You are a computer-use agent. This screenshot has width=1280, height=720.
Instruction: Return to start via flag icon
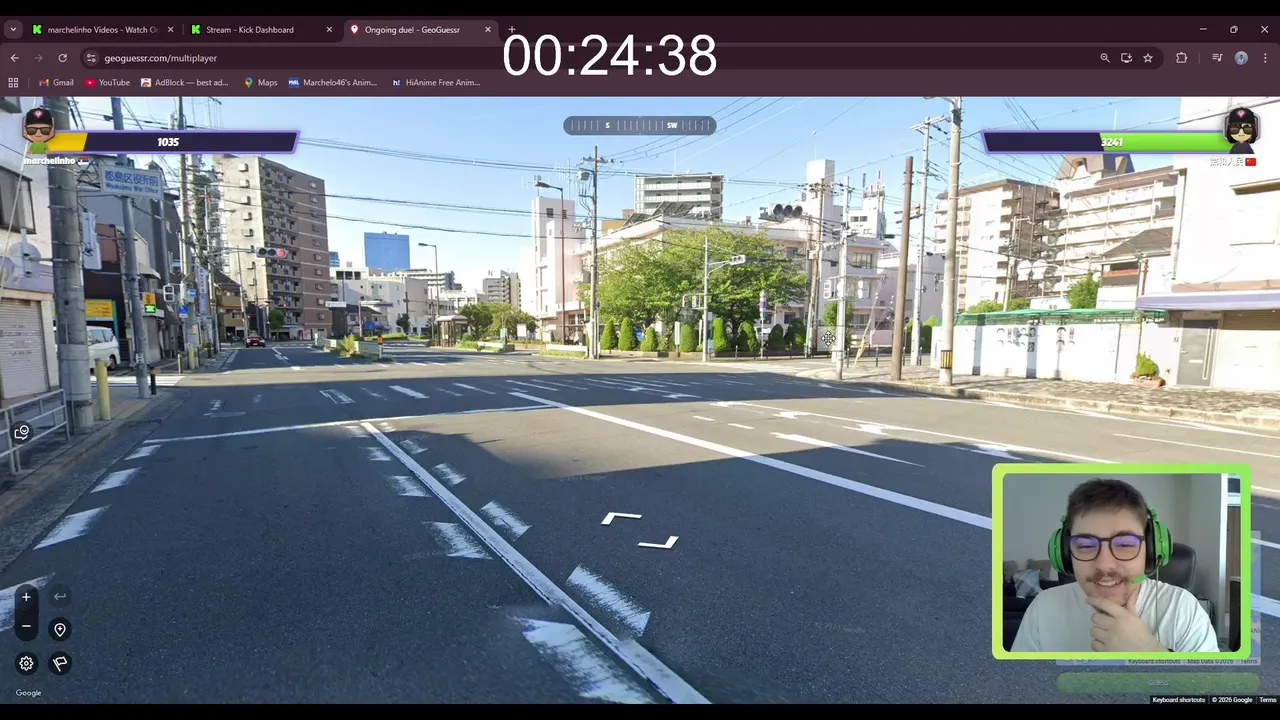coord(60,663)
